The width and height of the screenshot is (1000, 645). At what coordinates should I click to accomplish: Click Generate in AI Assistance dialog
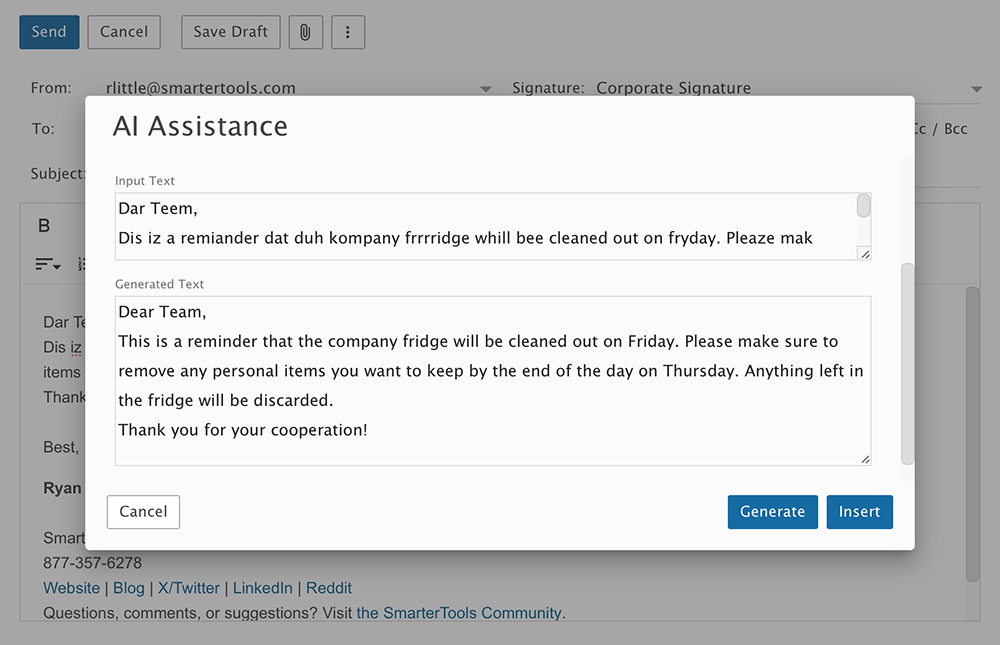(772, 512)
